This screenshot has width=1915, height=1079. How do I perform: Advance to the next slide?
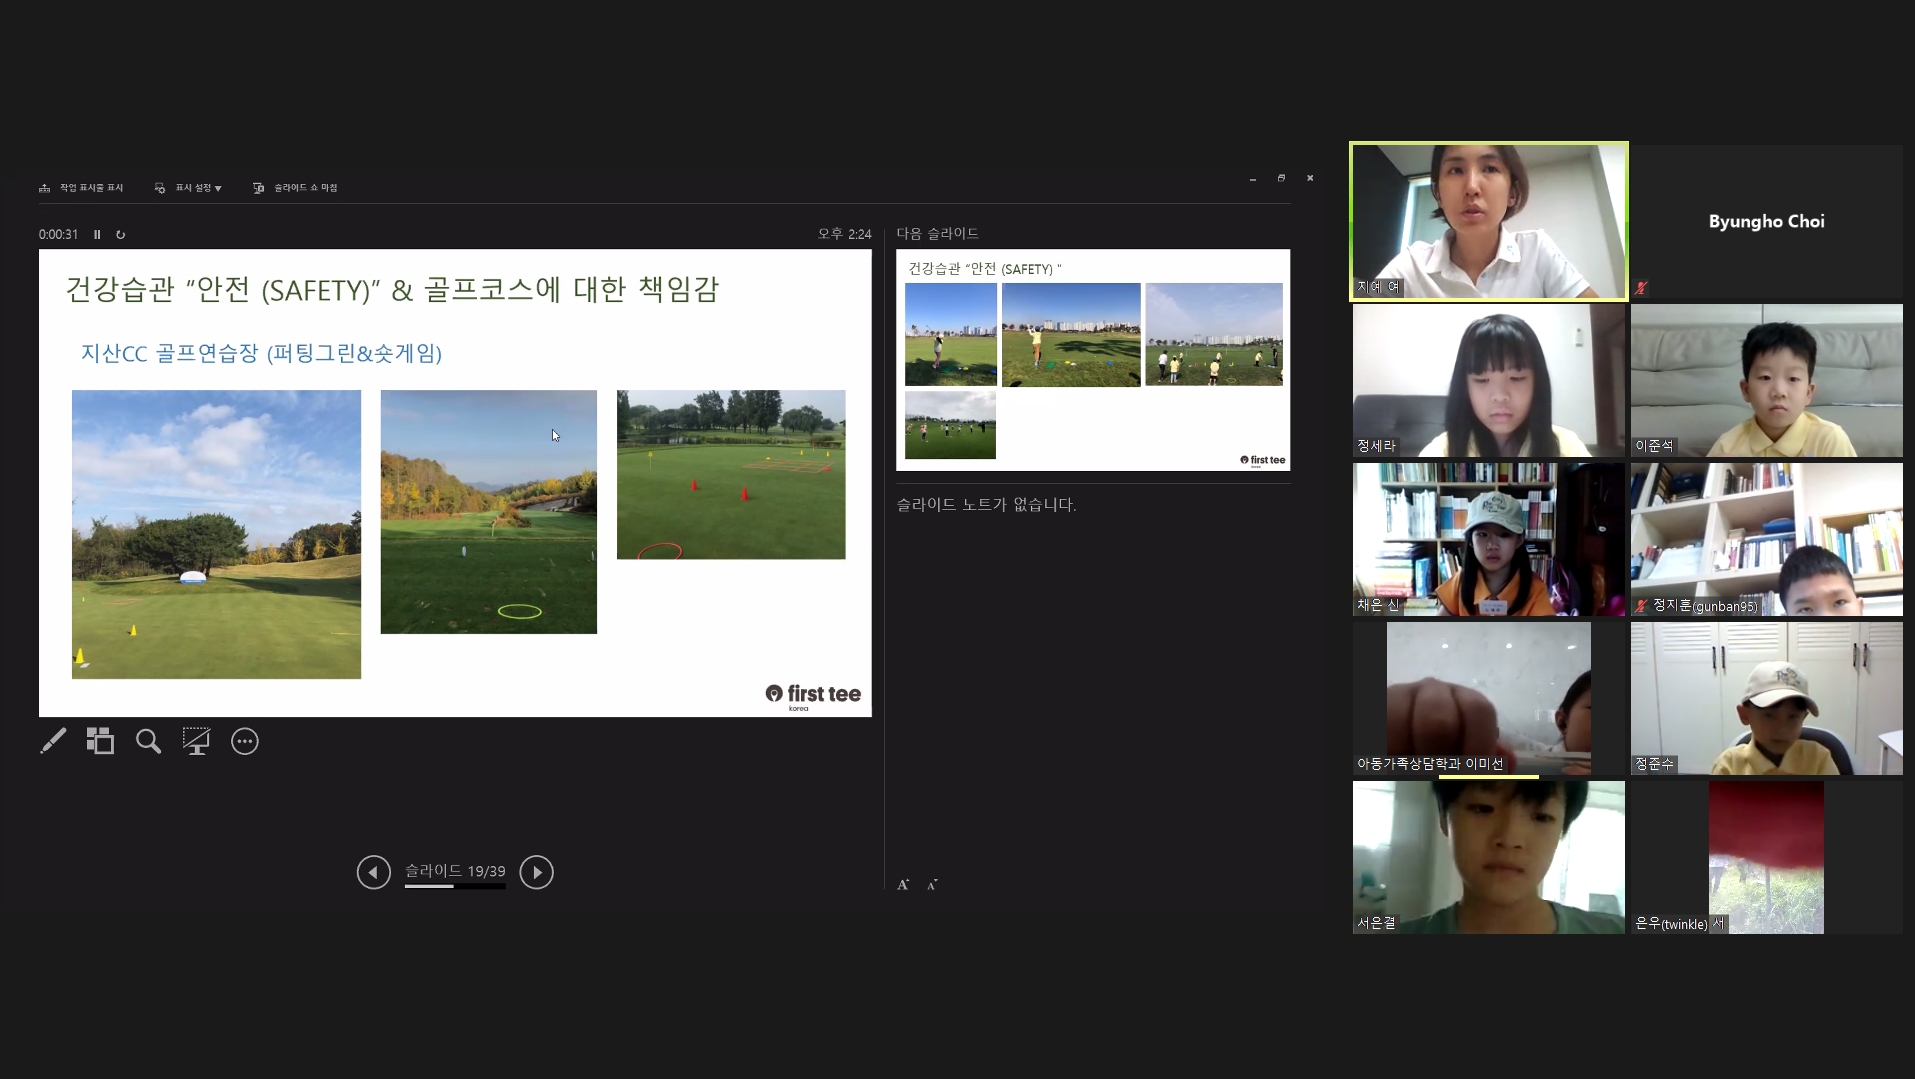[536, 872]
